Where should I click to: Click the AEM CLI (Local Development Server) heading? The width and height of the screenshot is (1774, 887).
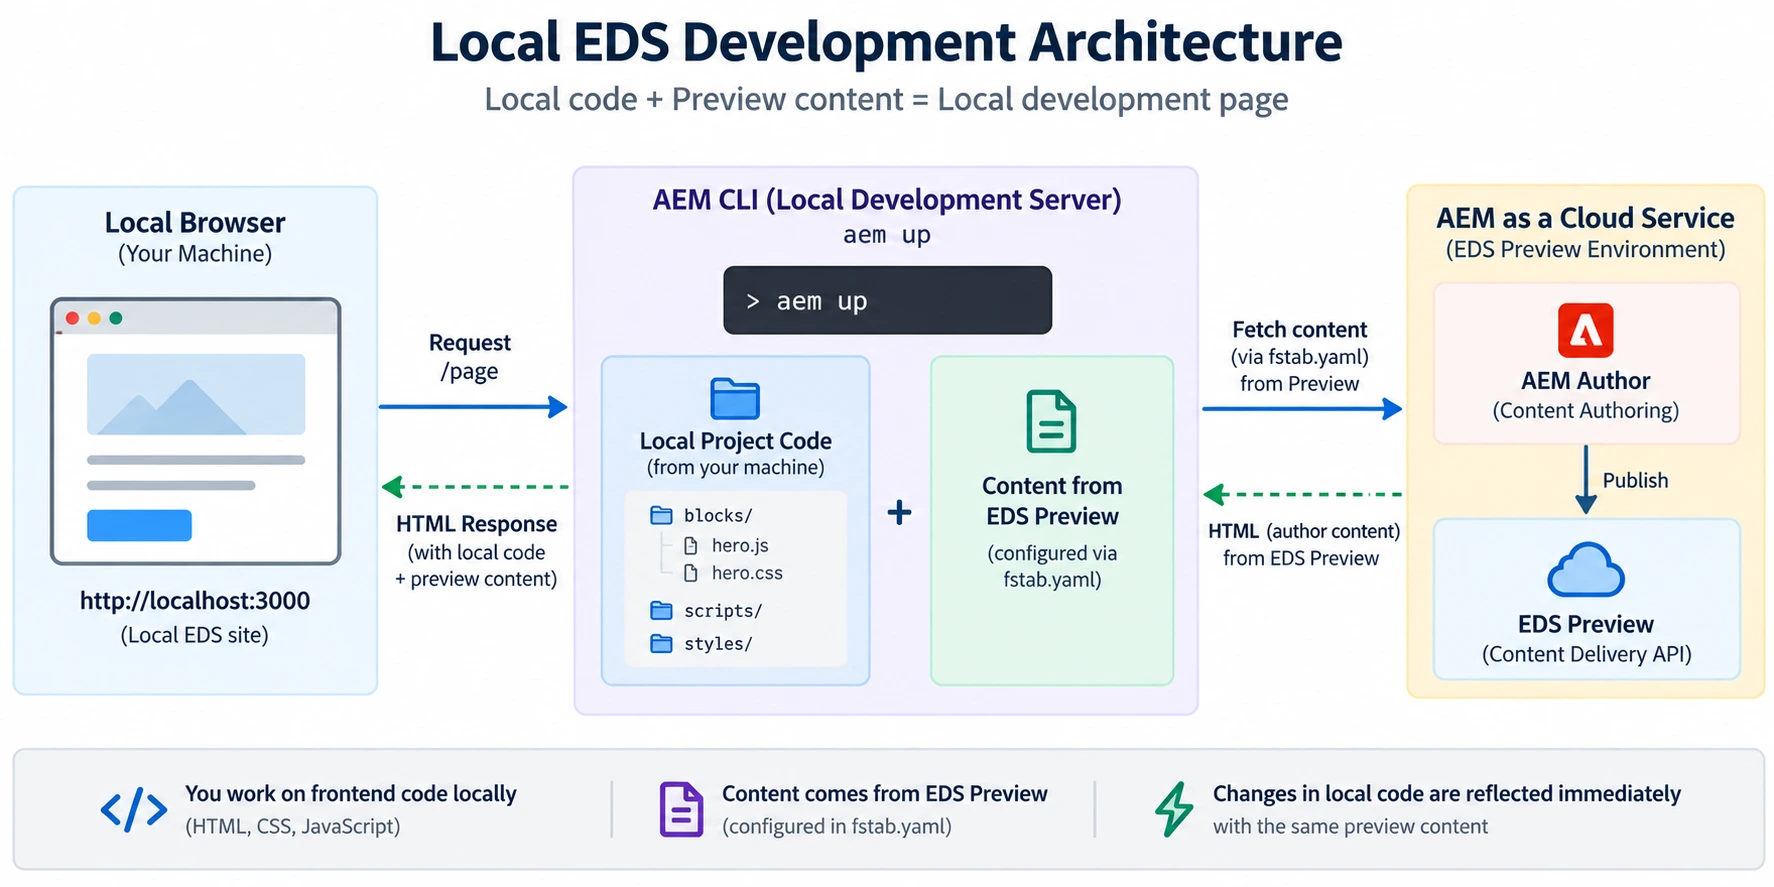887,200
